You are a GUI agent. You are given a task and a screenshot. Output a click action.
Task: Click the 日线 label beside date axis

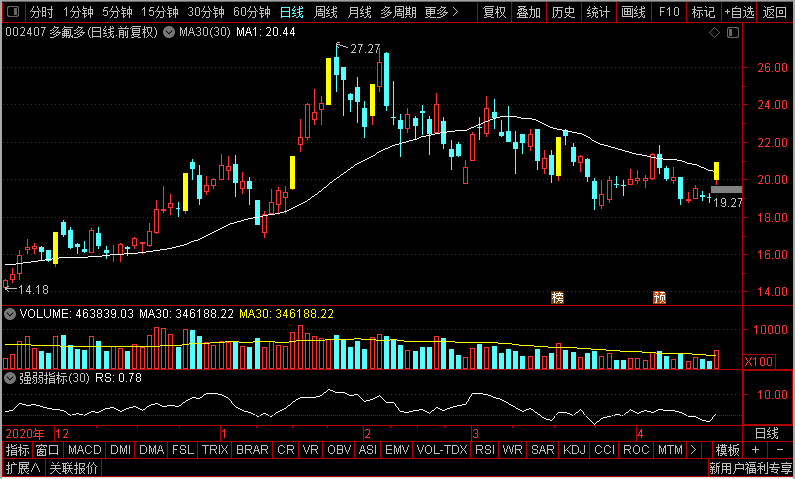pyautogui.click(x=767, y=433)
